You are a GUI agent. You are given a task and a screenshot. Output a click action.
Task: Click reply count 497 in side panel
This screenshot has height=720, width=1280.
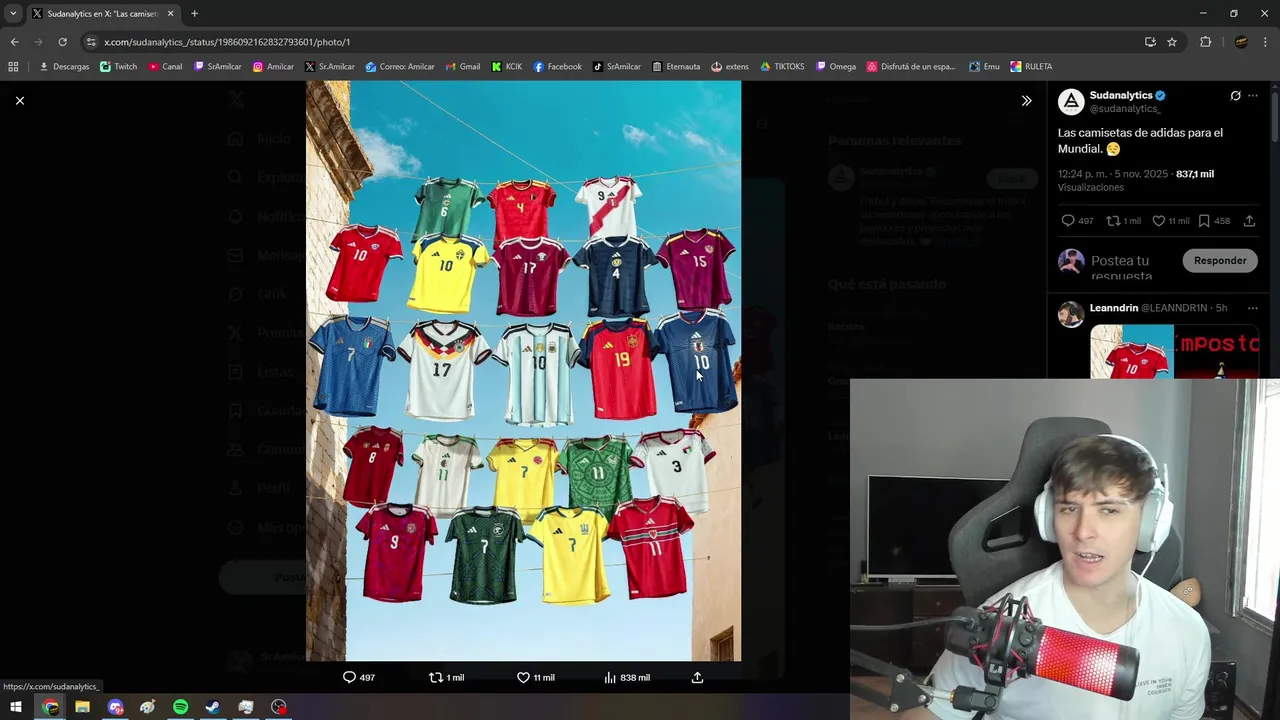point(1077,221)
